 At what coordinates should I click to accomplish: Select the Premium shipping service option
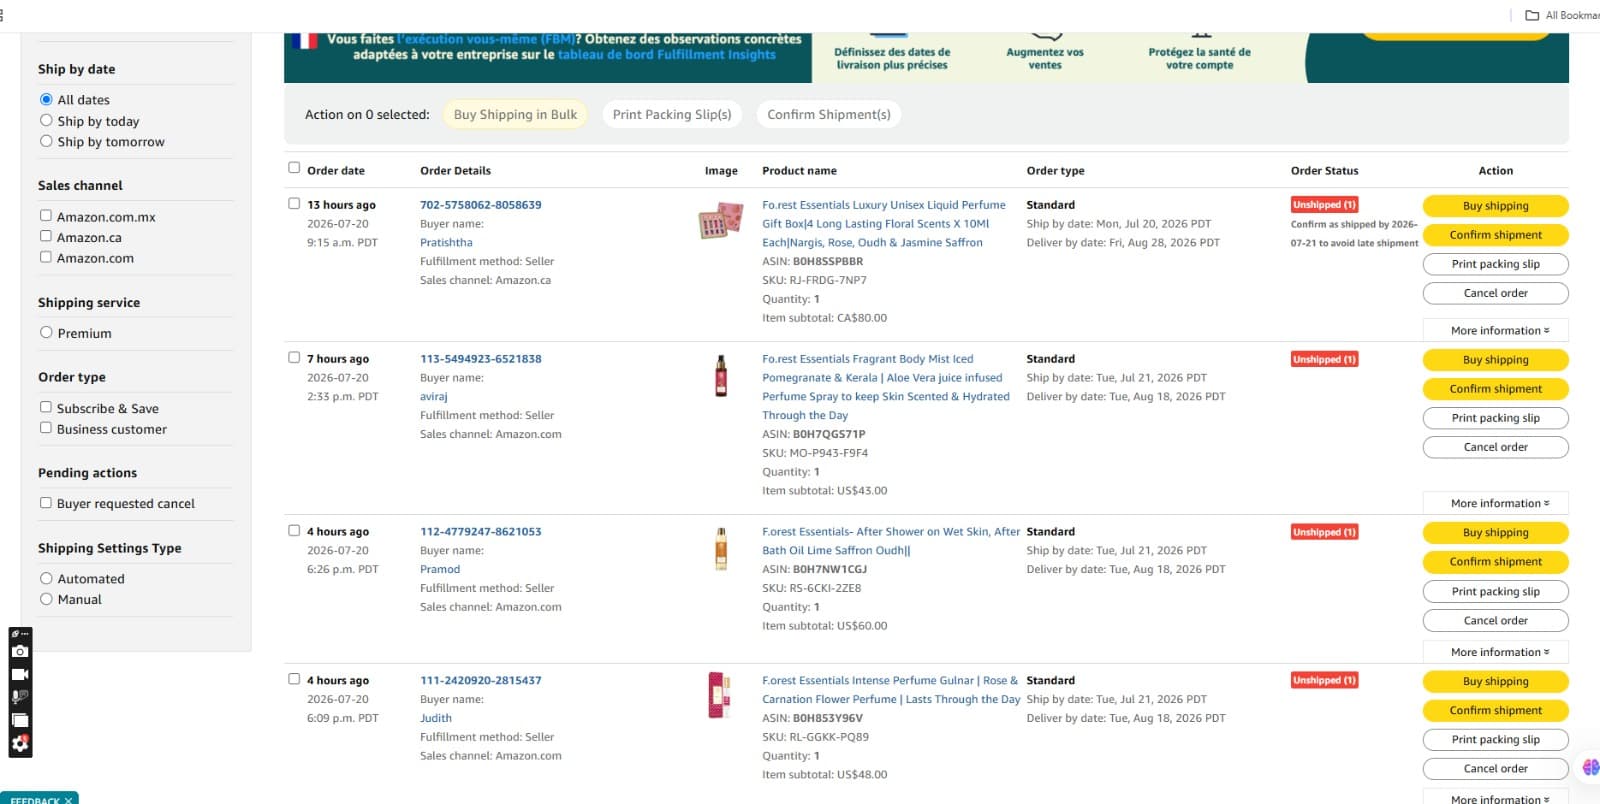click(46, 333)
